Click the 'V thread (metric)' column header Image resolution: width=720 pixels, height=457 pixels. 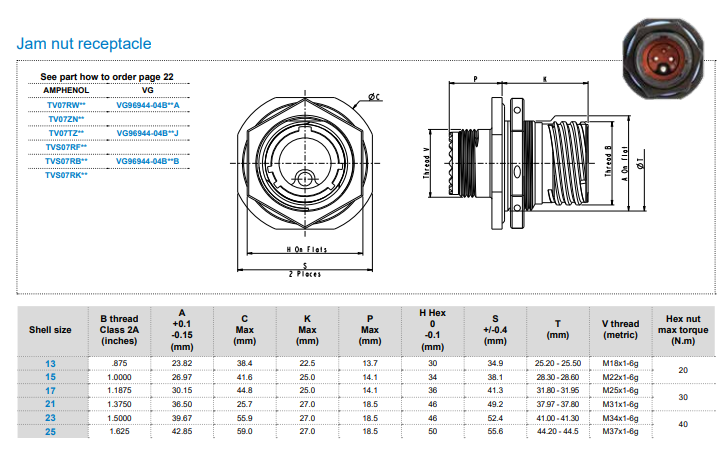[620, 329]
